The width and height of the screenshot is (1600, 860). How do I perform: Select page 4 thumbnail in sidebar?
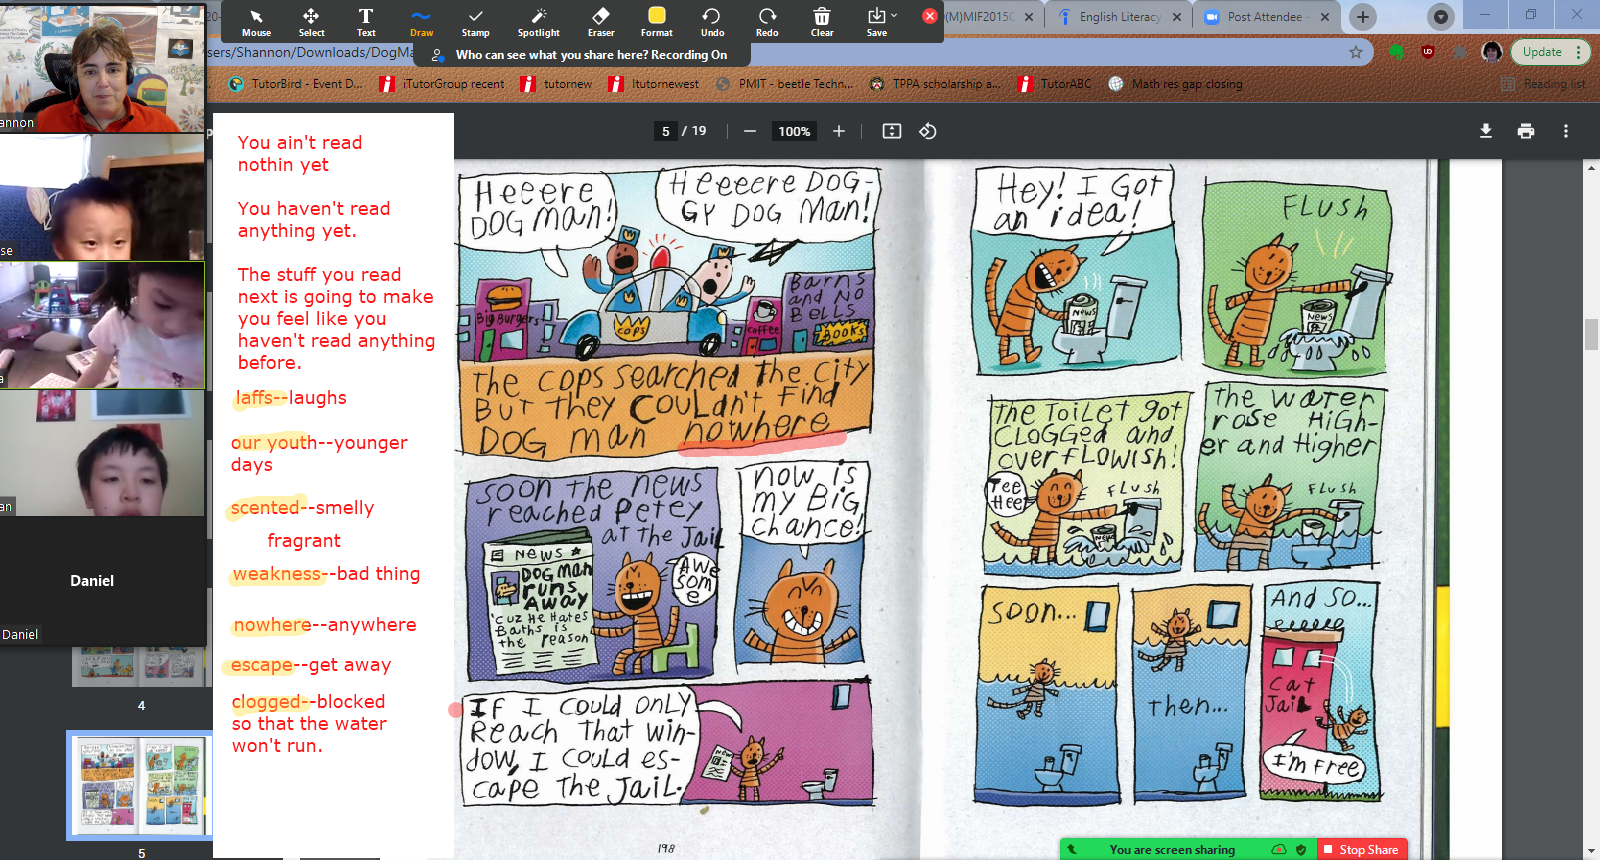140,665
